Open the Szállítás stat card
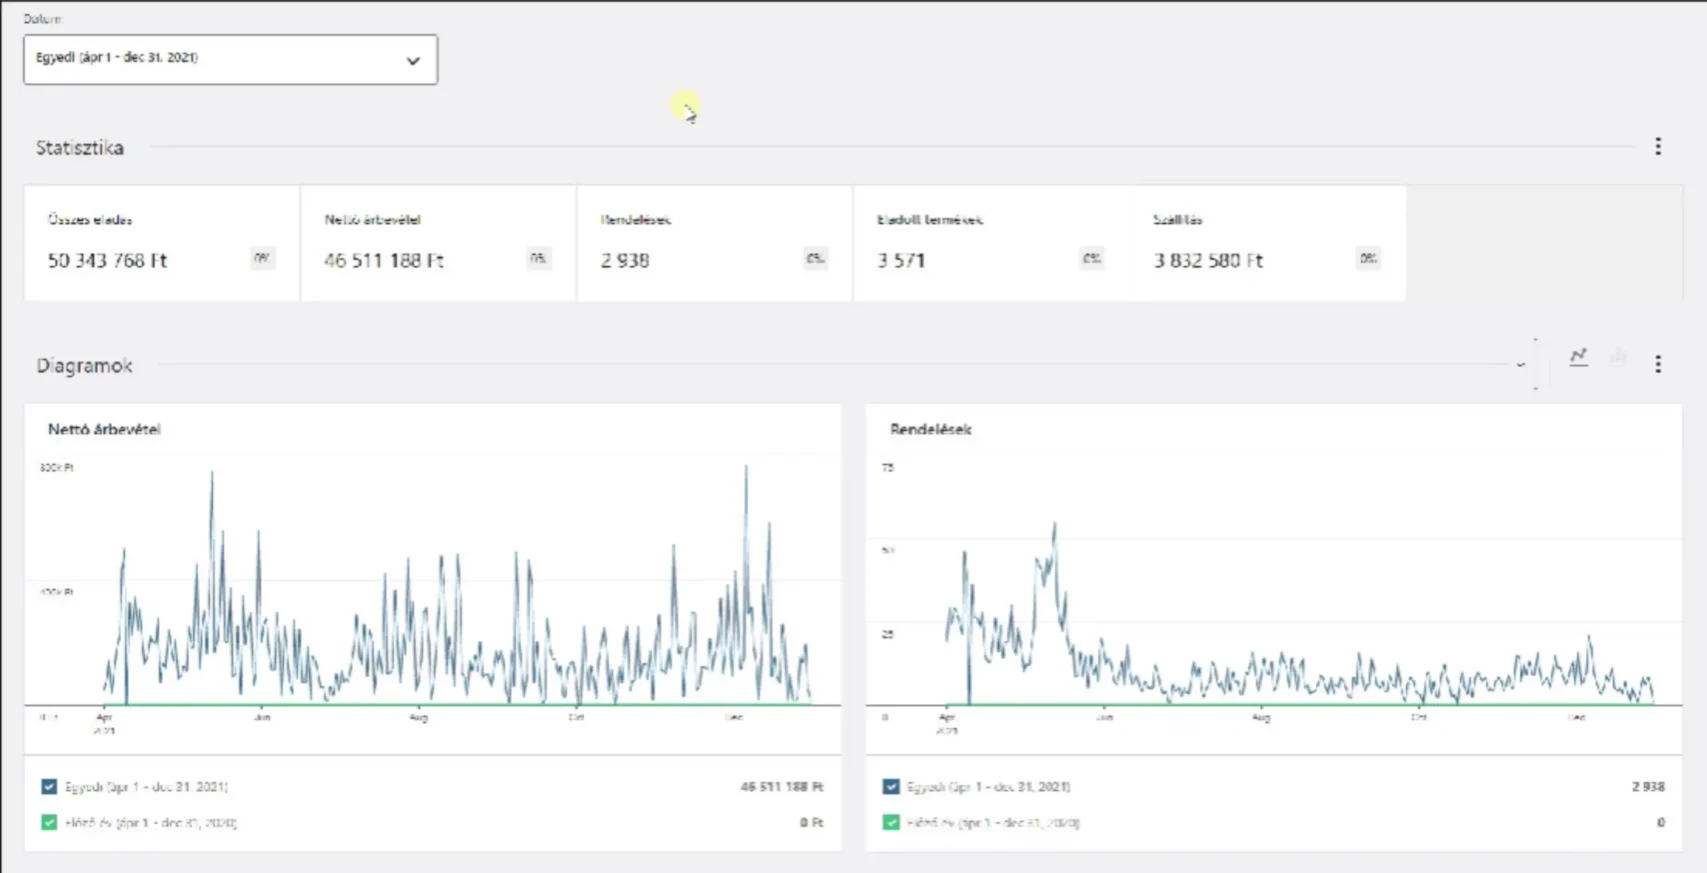The width and height of the screenshot is (1707, 873). 1266,243
